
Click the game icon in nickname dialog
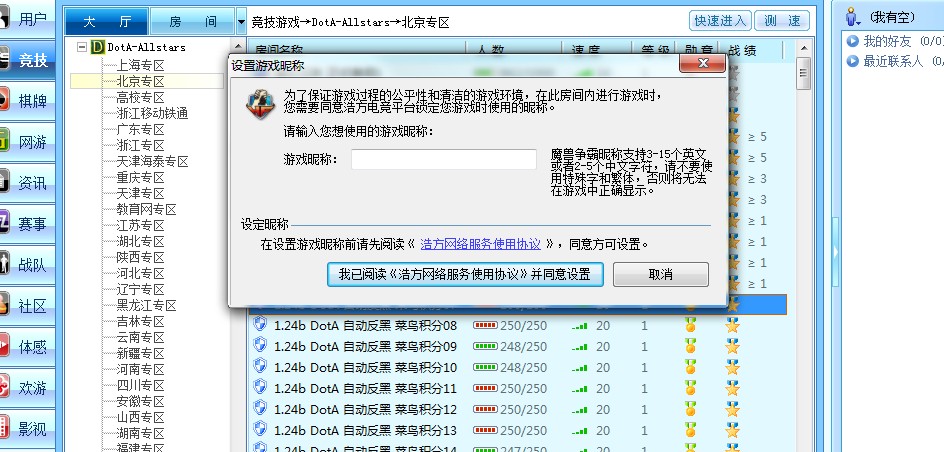pos(261,104)
